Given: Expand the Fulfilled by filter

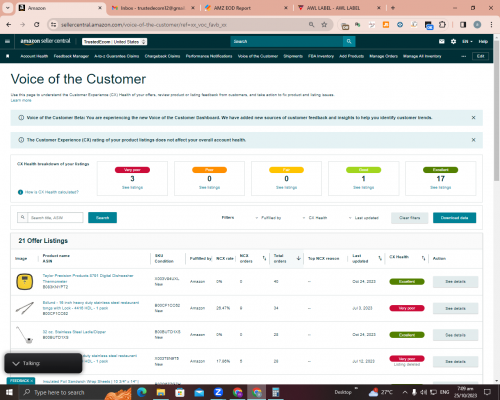Looking at the screenshot, I should (269, 218).
